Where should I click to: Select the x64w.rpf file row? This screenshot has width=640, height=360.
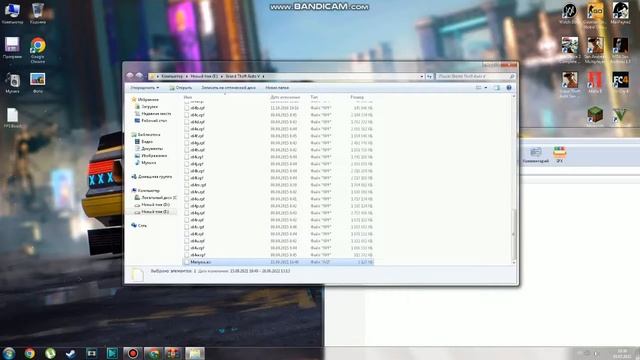[x=278, y=255]
